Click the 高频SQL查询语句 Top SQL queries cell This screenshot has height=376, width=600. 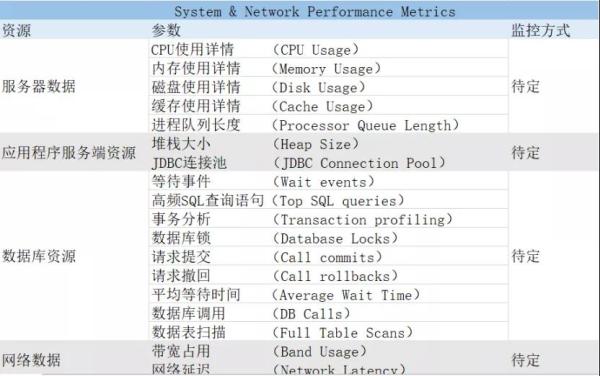point(328,200)
